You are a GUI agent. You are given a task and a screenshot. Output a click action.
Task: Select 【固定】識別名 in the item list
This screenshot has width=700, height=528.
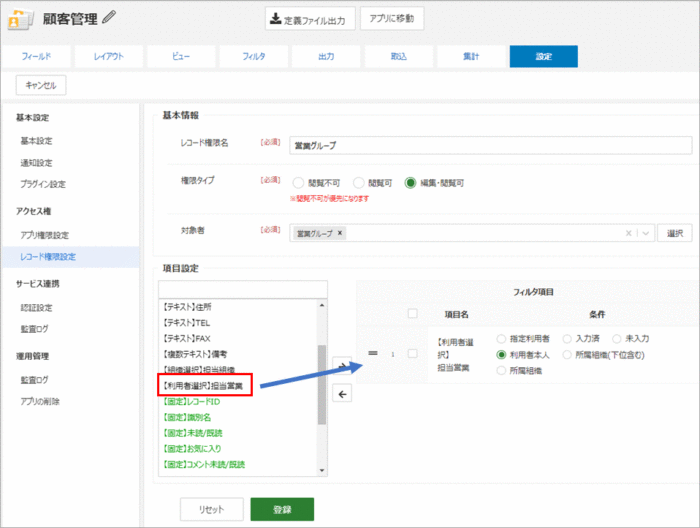click(x=187, y=417)
